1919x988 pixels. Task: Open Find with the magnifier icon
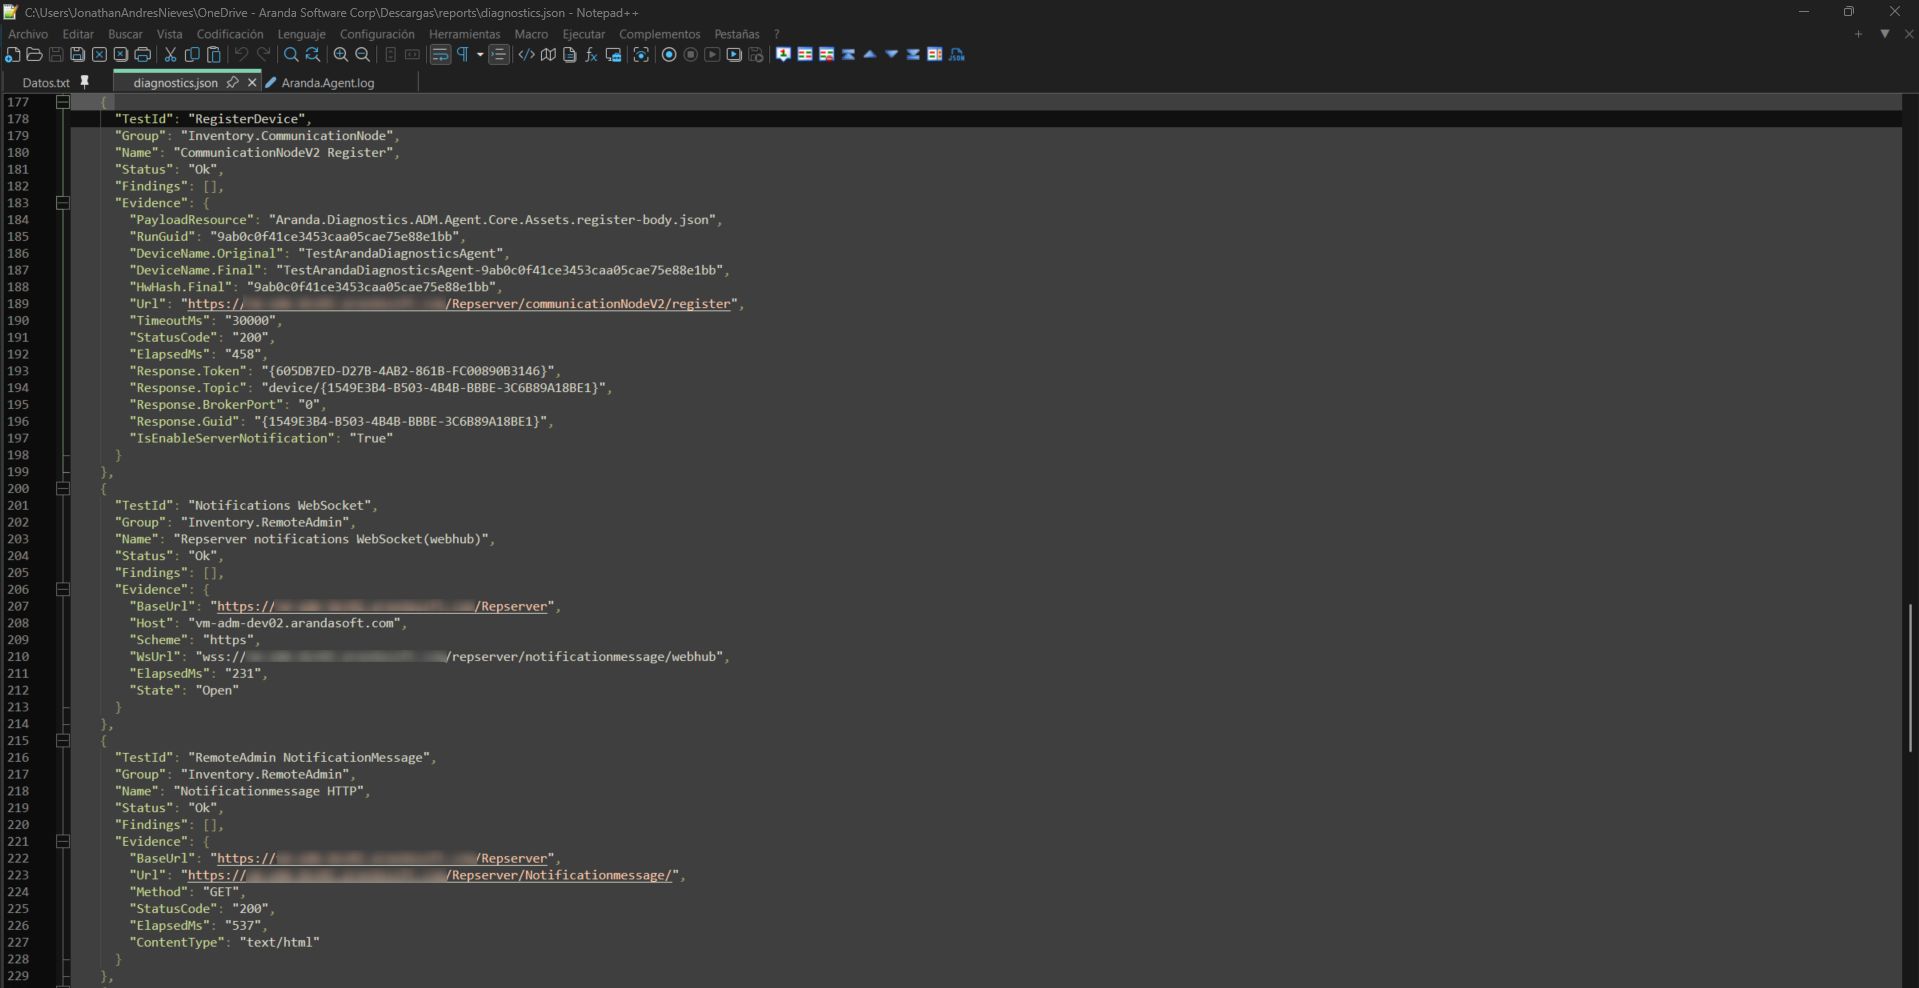[291, 55]
